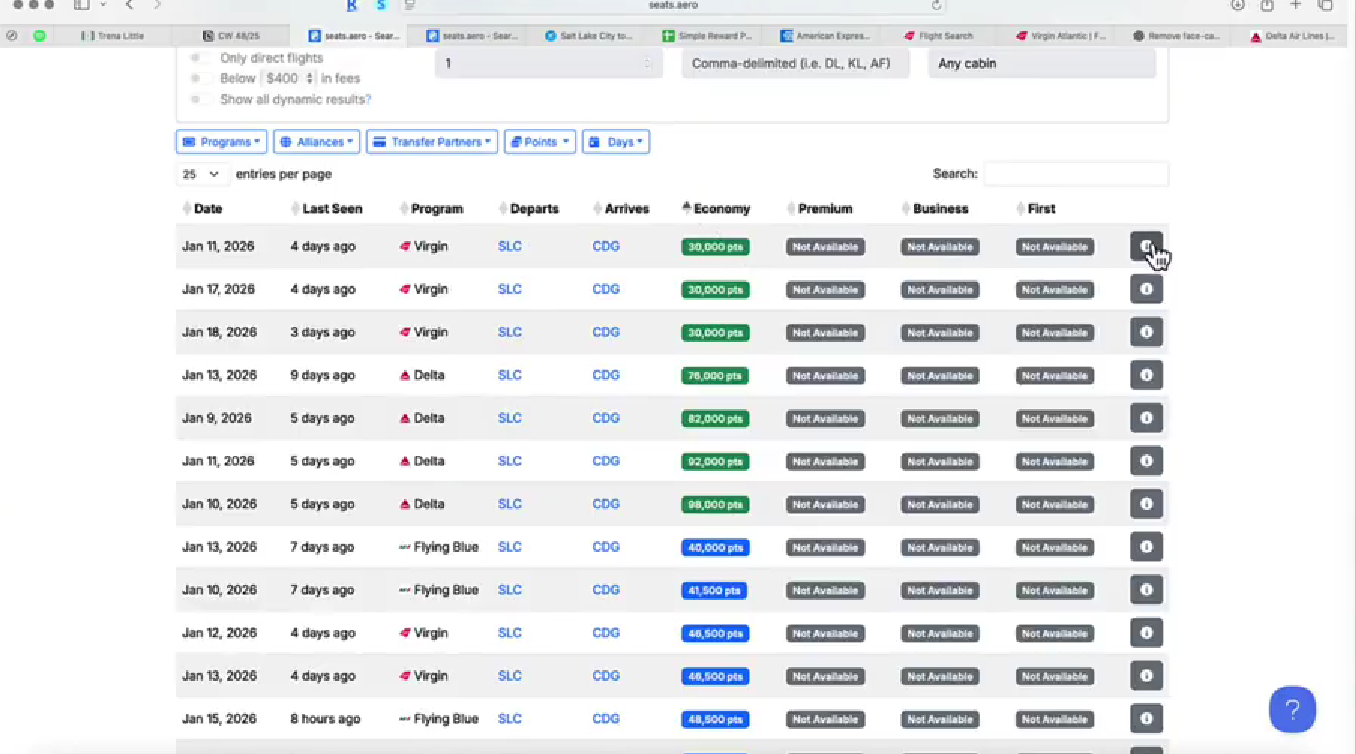The height and width of the screenshot is (754, 1356).
Task: Focus the Comma-delimited airlines field
Action: 796,63
